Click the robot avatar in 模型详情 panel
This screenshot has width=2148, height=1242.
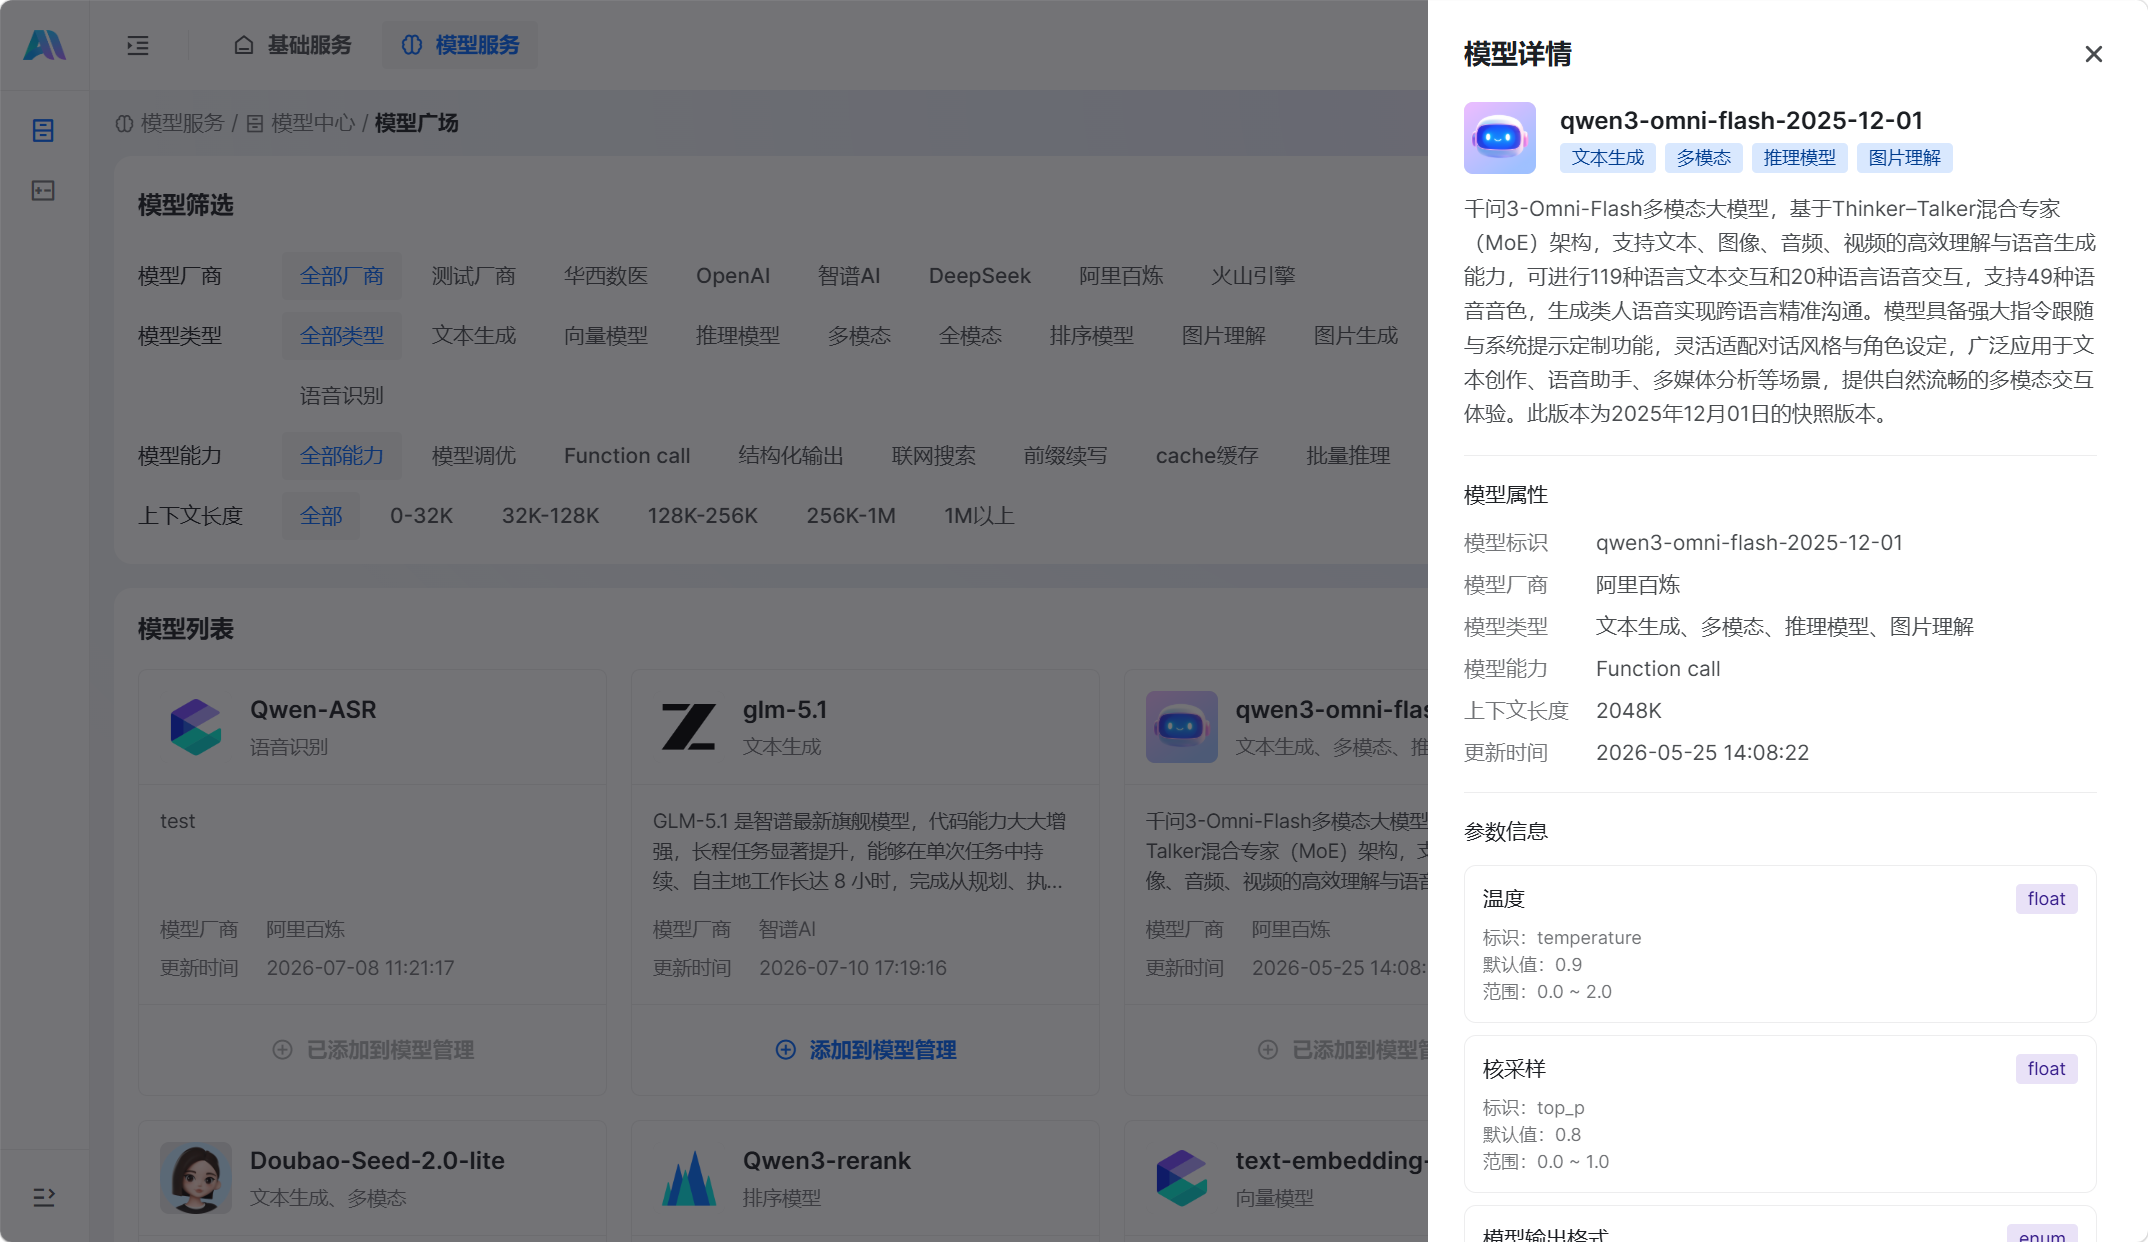coord(1500,138)
